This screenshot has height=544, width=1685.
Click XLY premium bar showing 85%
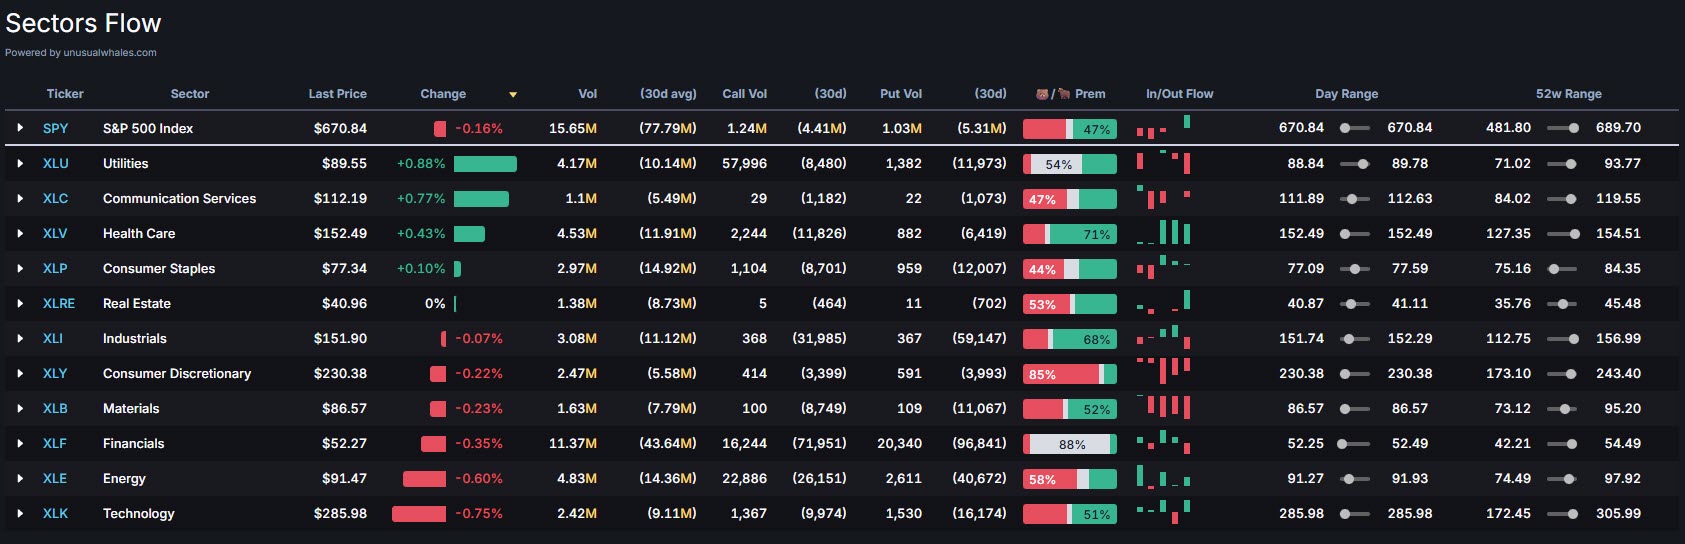point(1070,374)
